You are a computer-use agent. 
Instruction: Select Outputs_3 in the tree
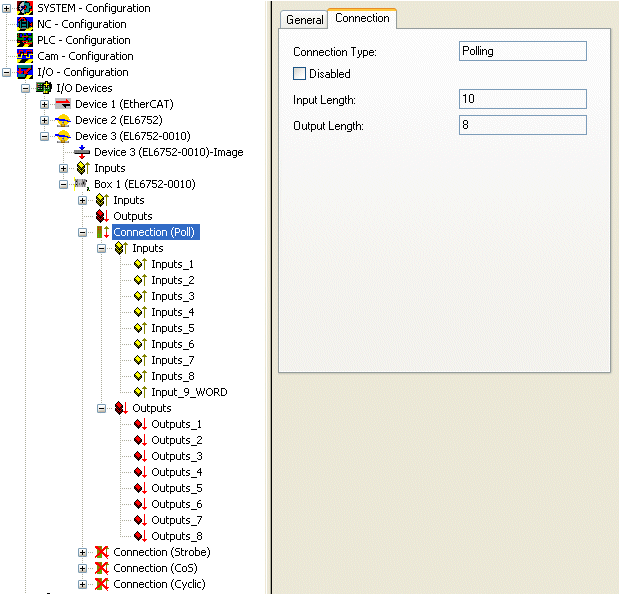[177, 456]
